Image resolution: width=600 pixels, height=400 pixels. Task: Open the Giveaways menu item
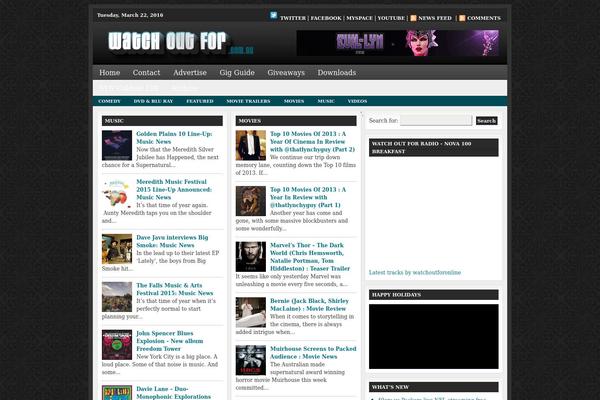(x=286, y=72)
